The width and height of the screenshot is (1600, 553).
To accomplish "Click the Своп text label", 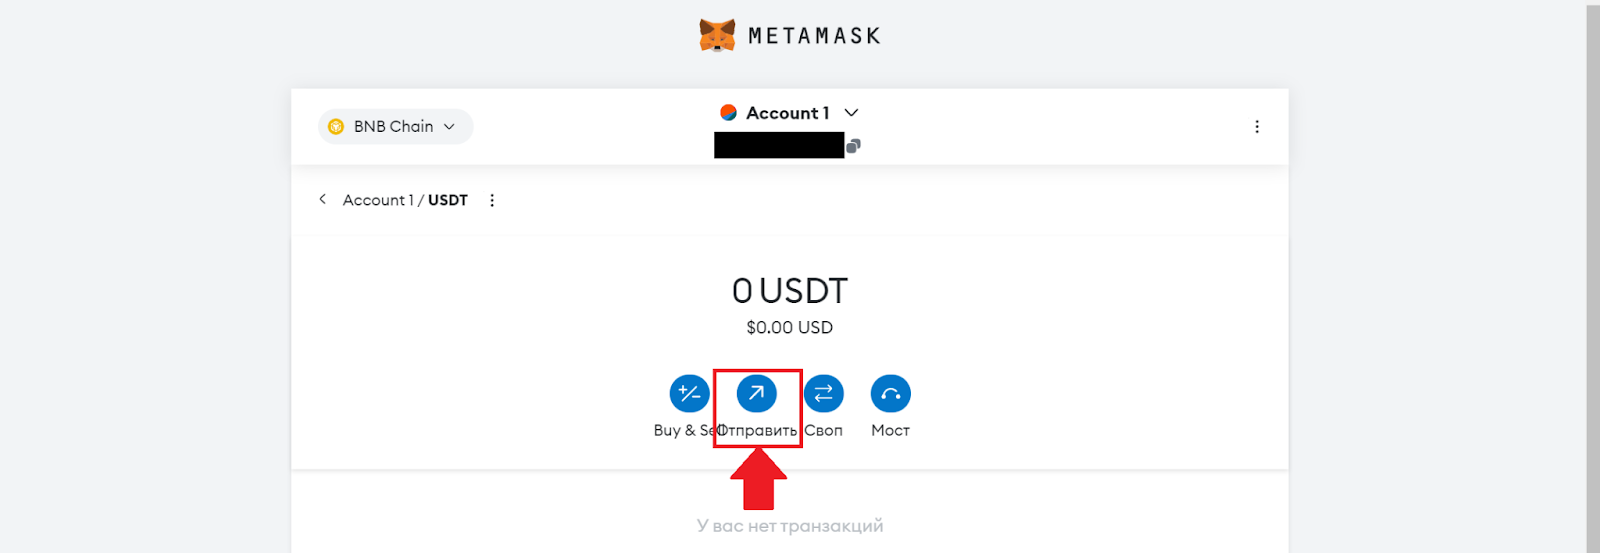I will pos(824,430).
